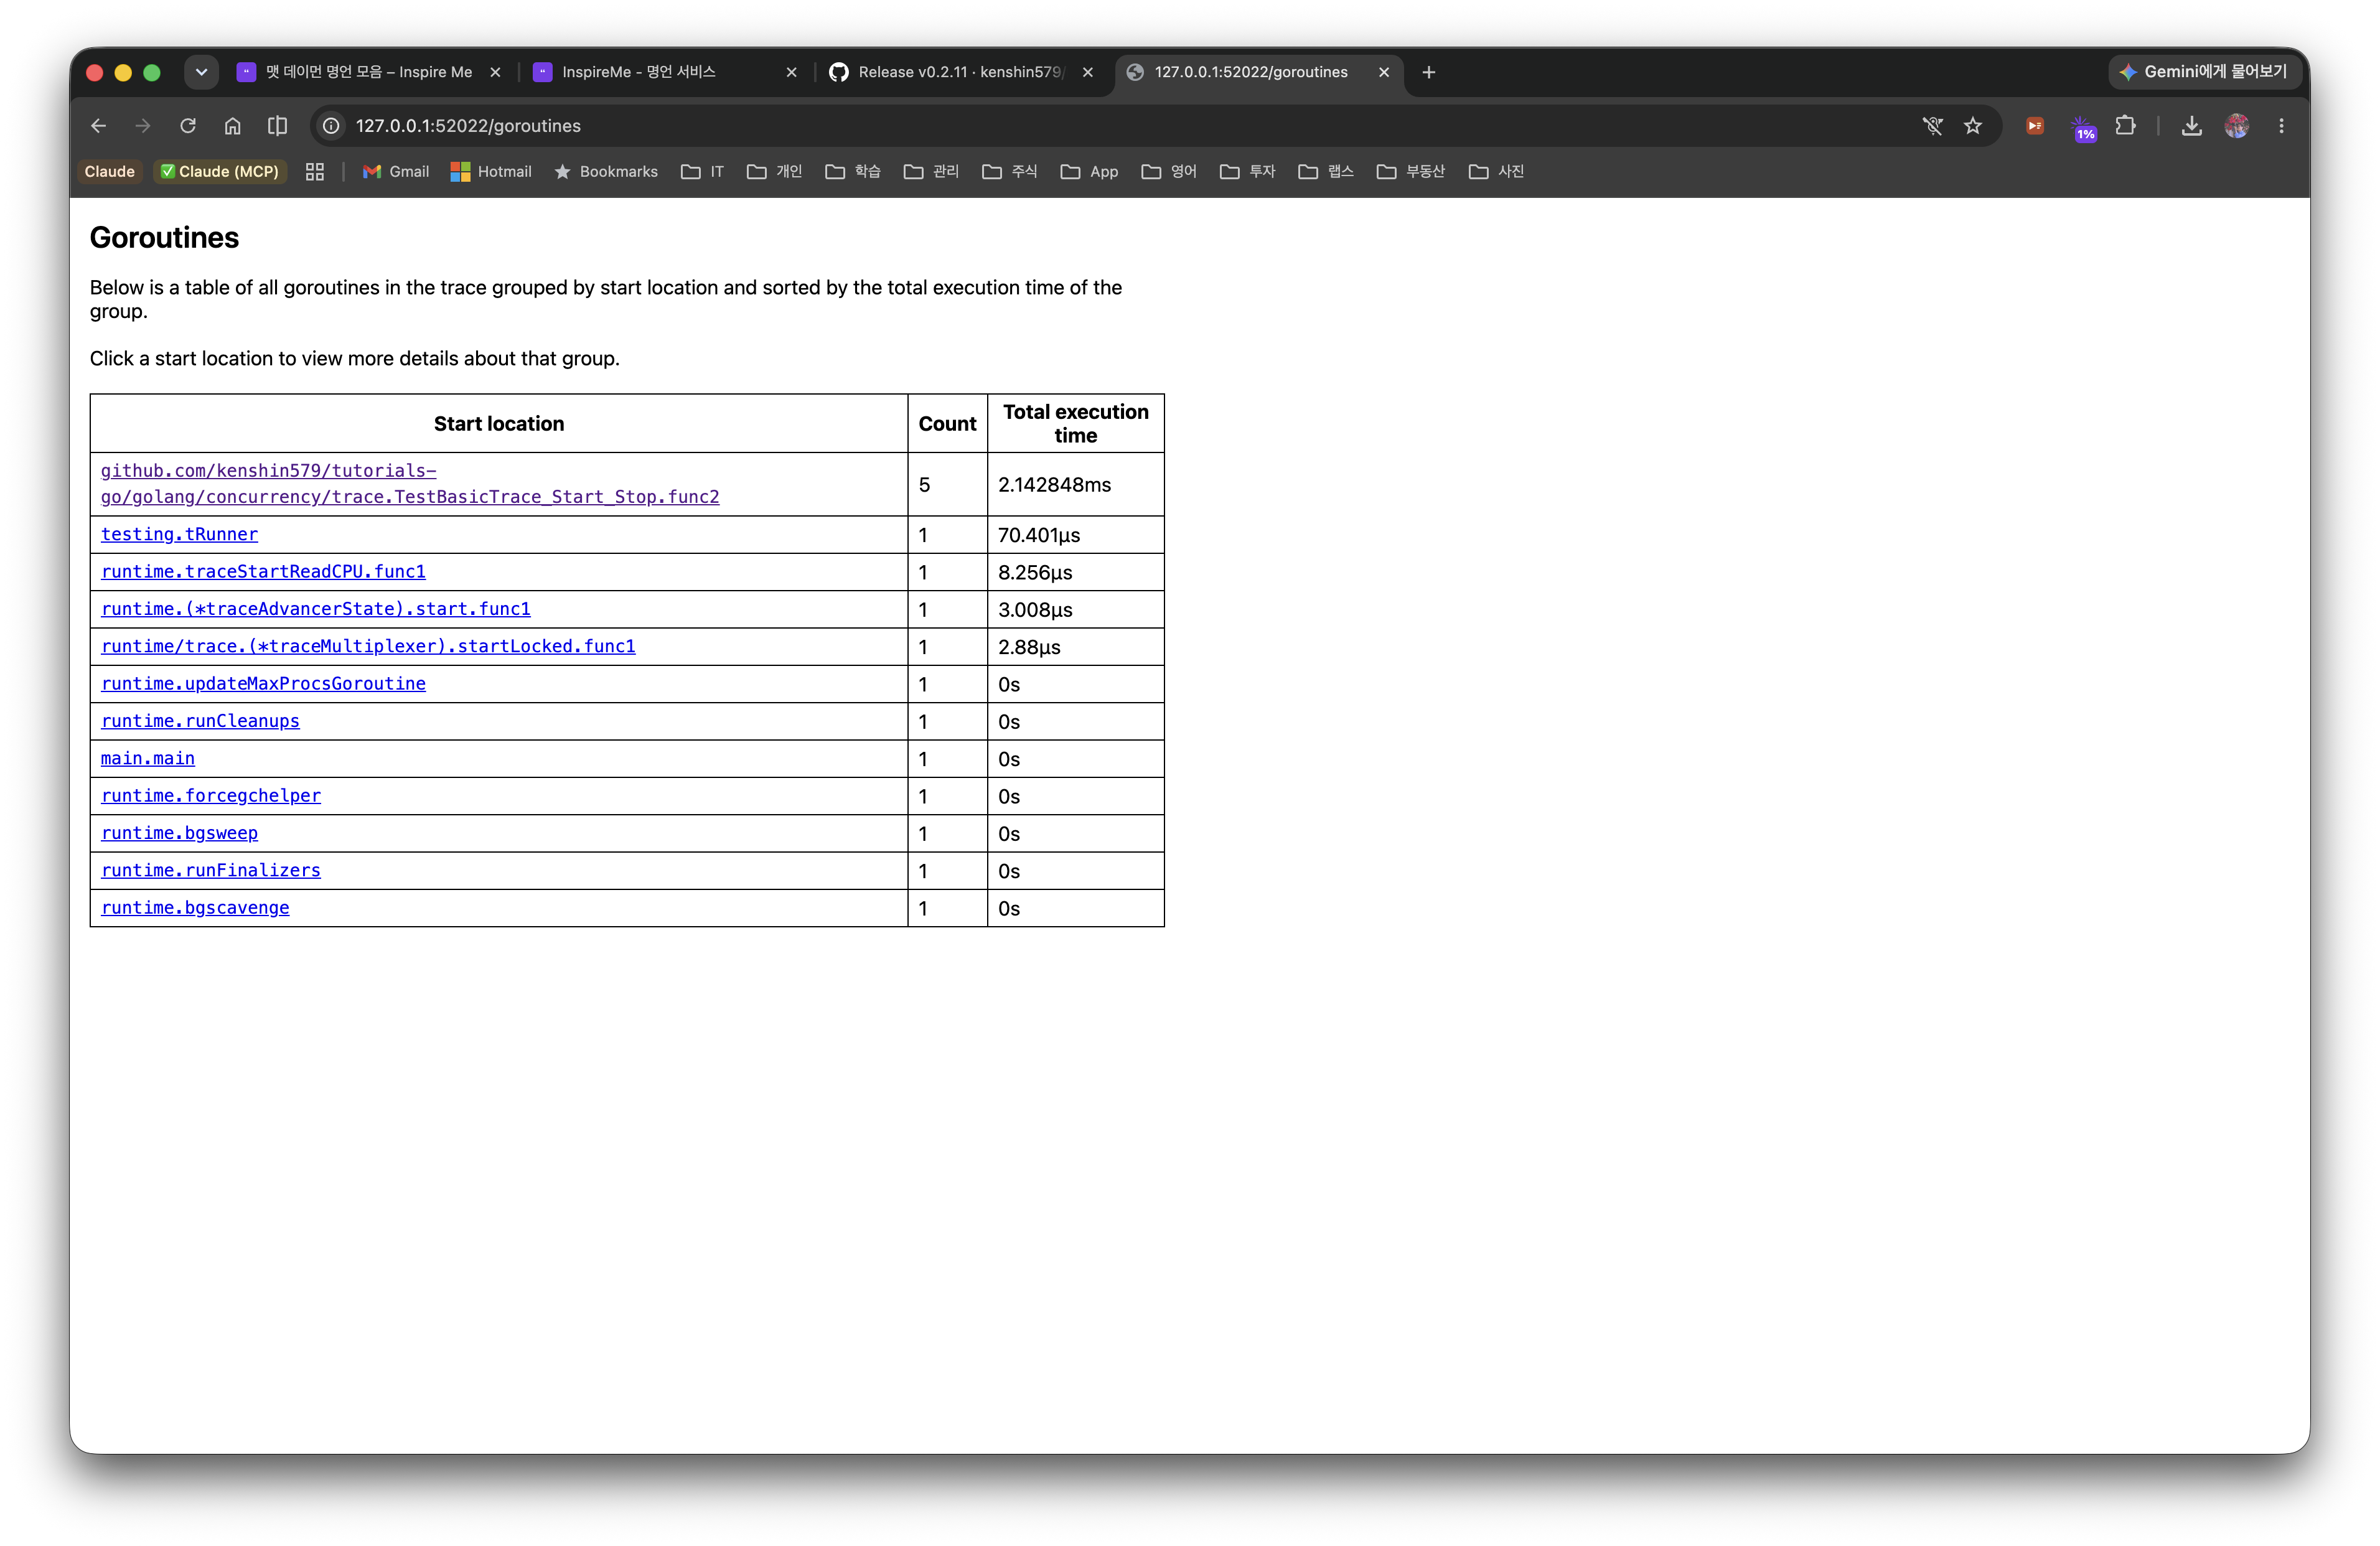Viewport: 2380px width, 1546px height.
Task: Open the runtime.runCleanups link
Action: 200,721
